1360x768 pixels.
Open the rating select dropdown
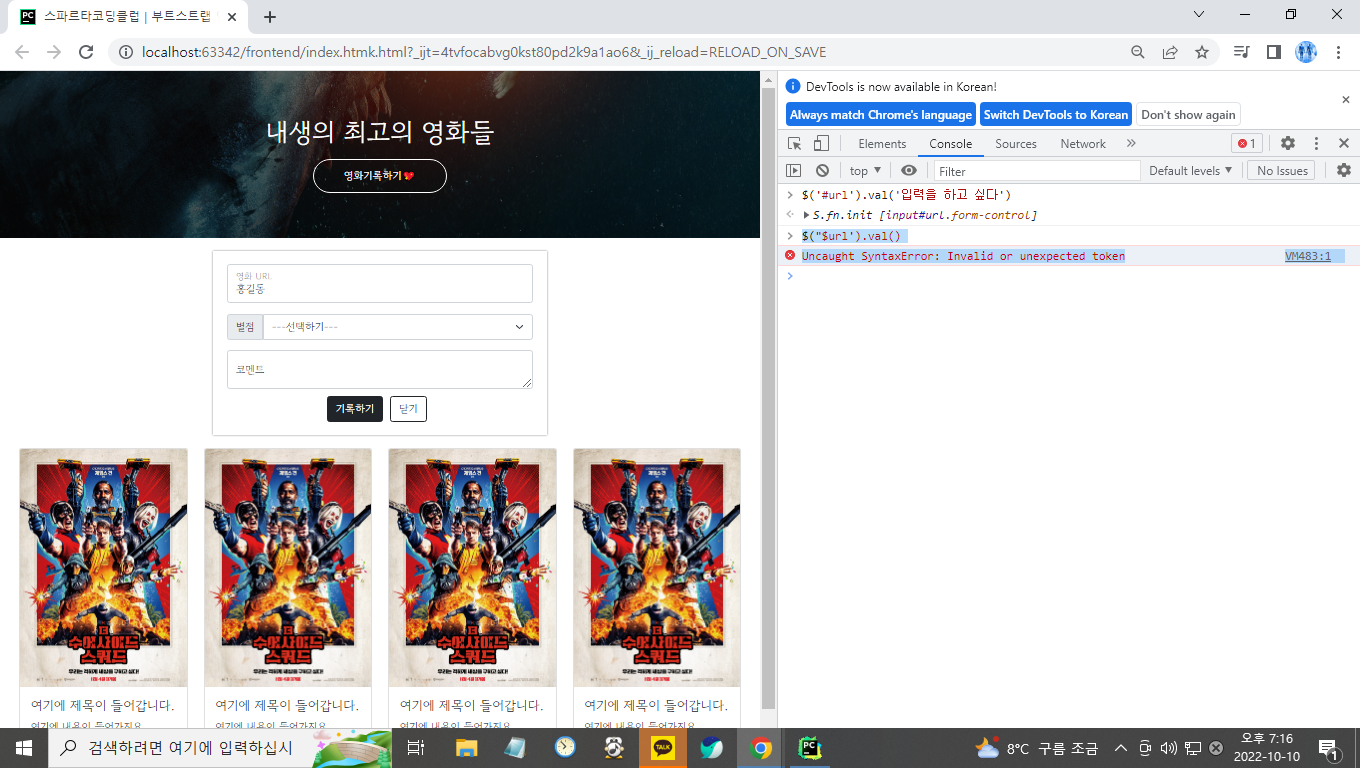click(398, 327)
